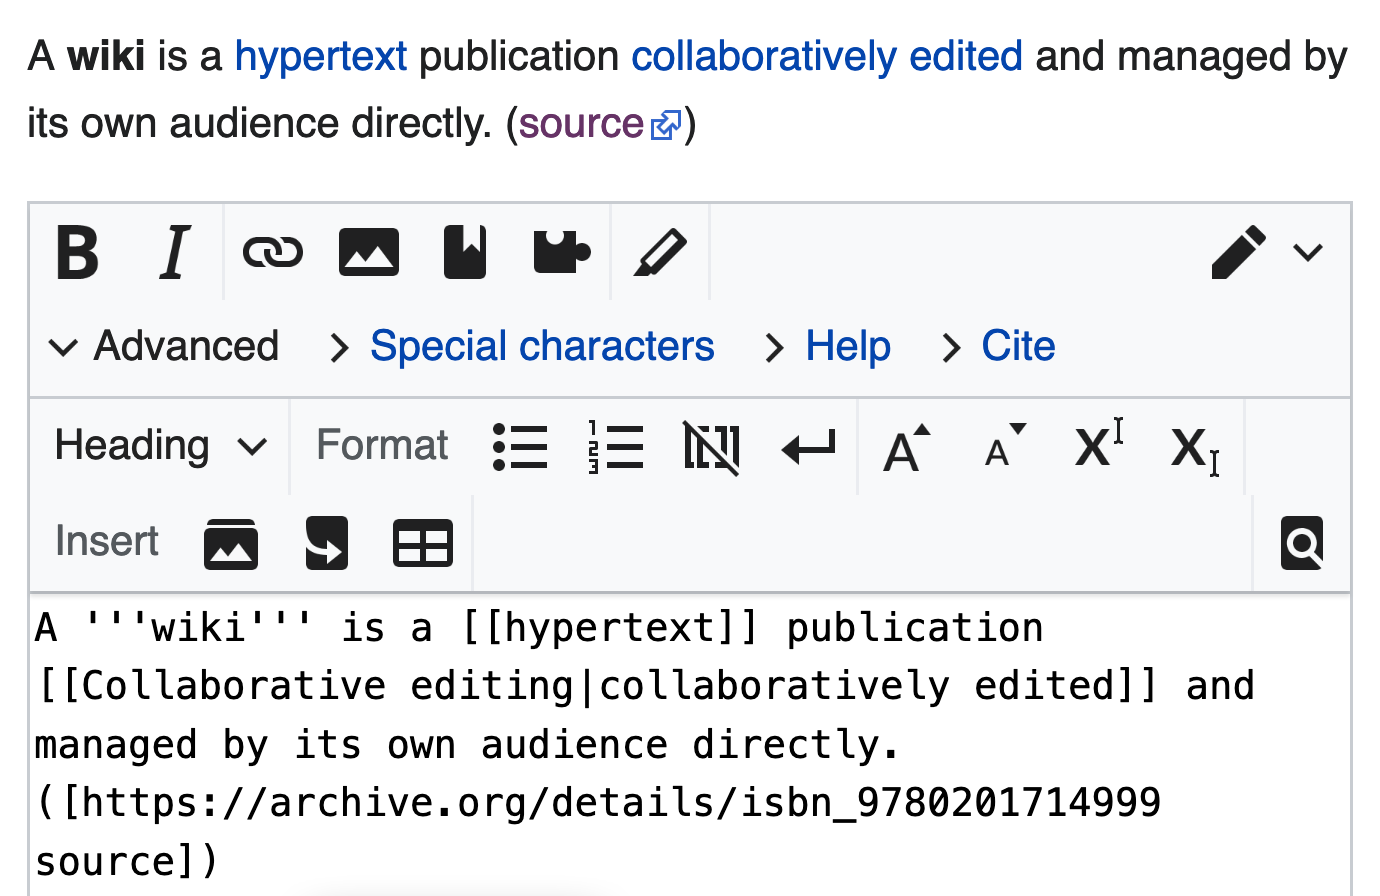Apply Italic formatting

click(x=174, y=252)
